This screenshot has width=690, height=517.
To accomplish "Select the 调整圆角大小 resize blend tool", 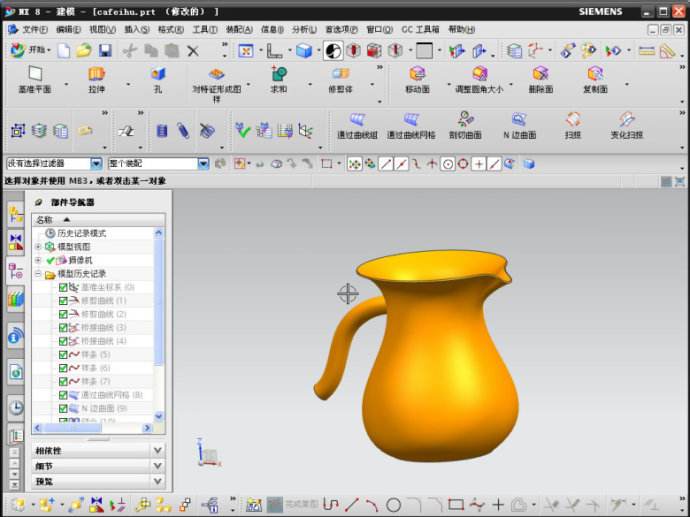I will [479, 79].
